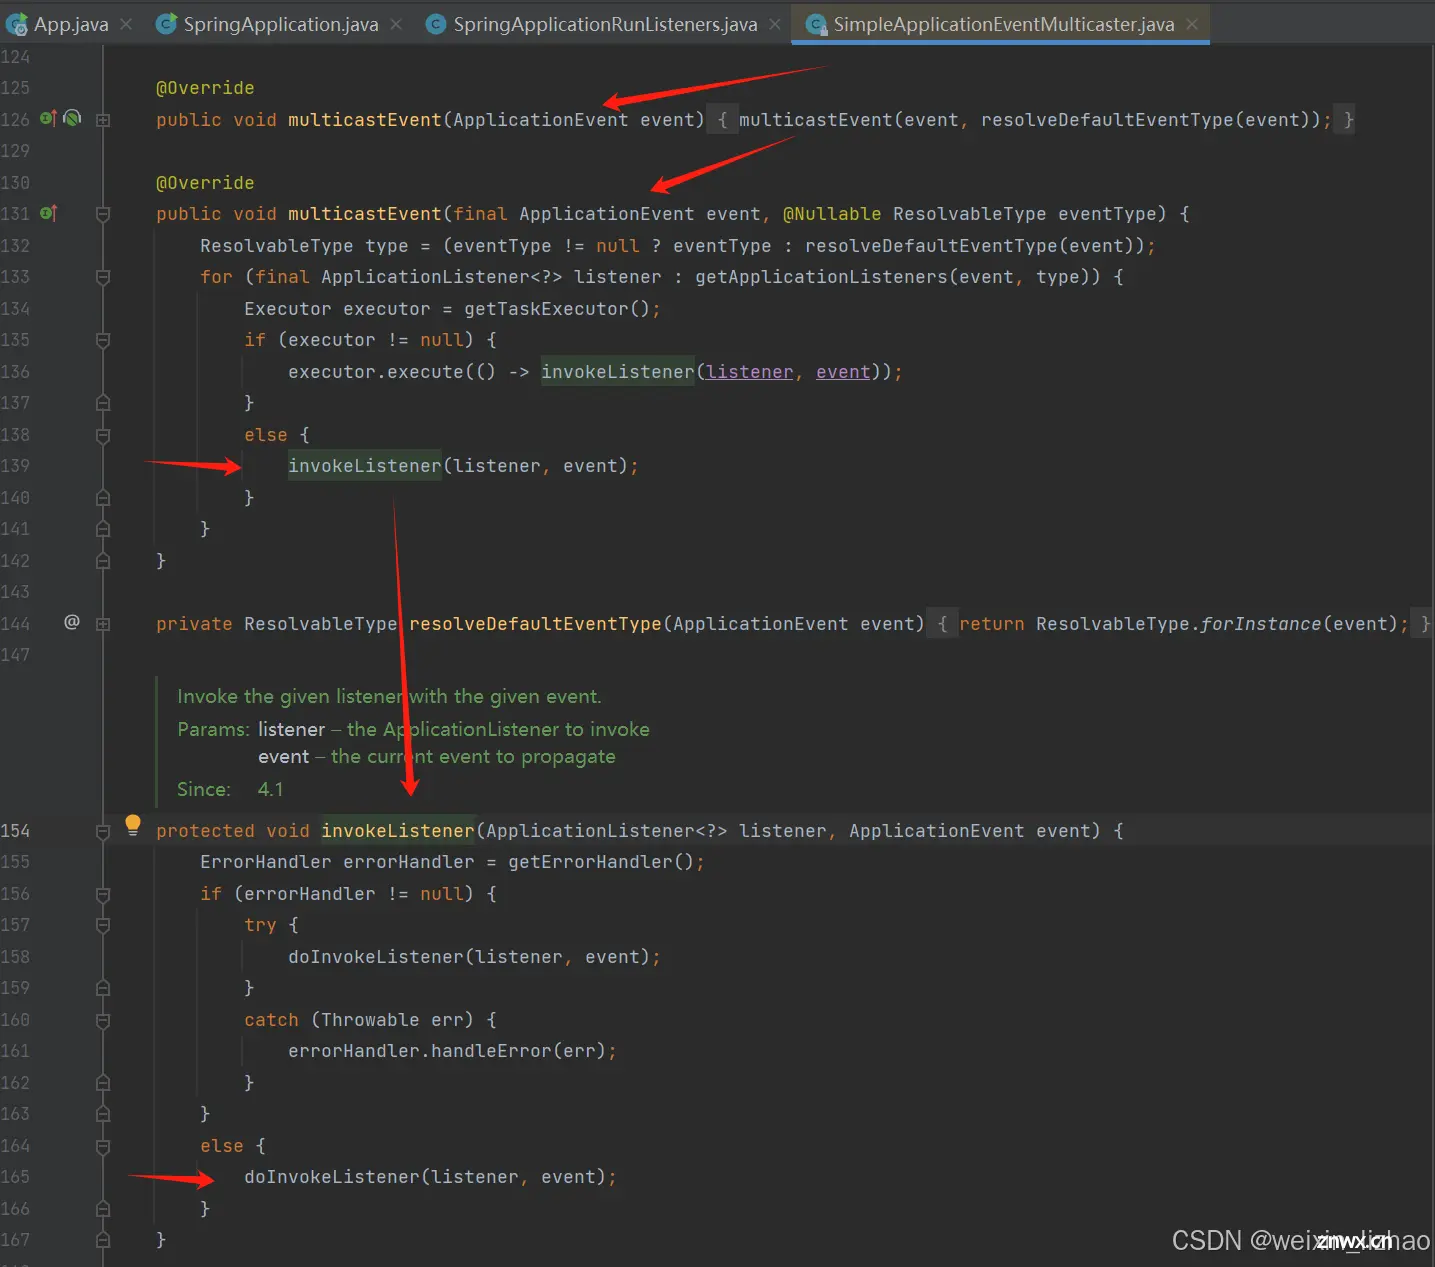Viewport: 1435px width, 1267px height.
Task: Click the 'Invoke the given listener' doc comment
Action: click(389, 696)
